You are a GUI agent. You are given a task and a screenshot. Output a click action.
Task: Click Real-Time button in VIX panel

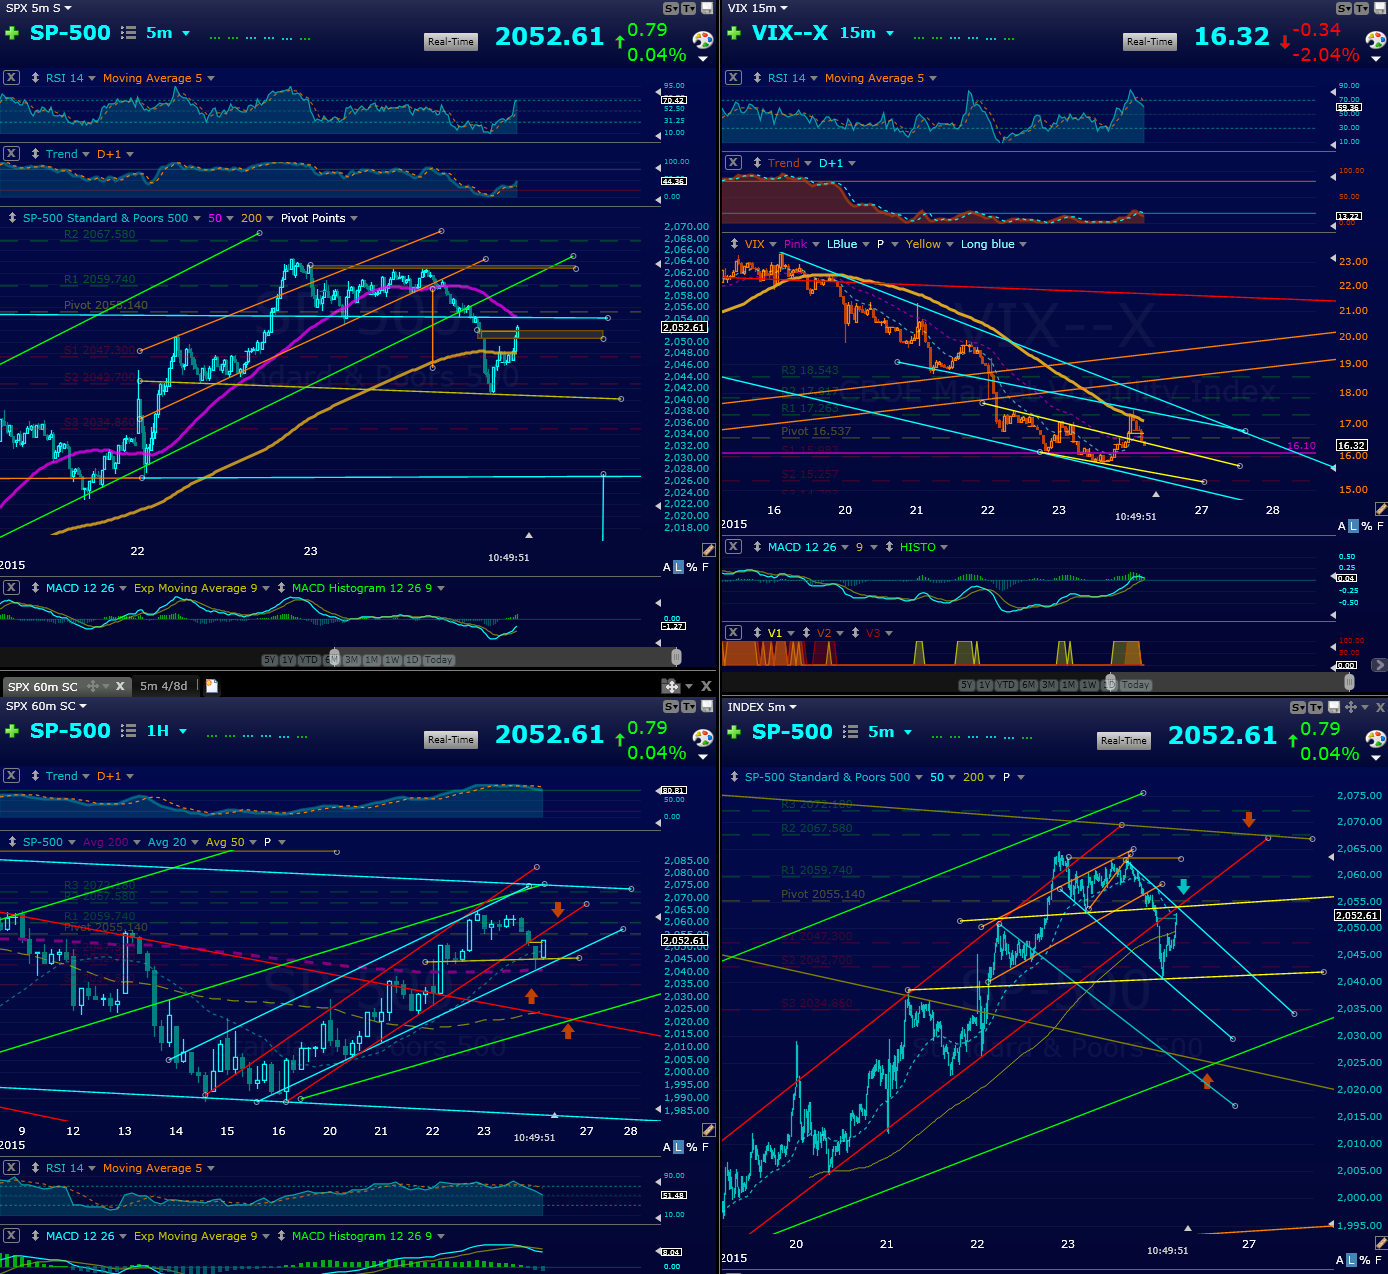[1149, 41]
